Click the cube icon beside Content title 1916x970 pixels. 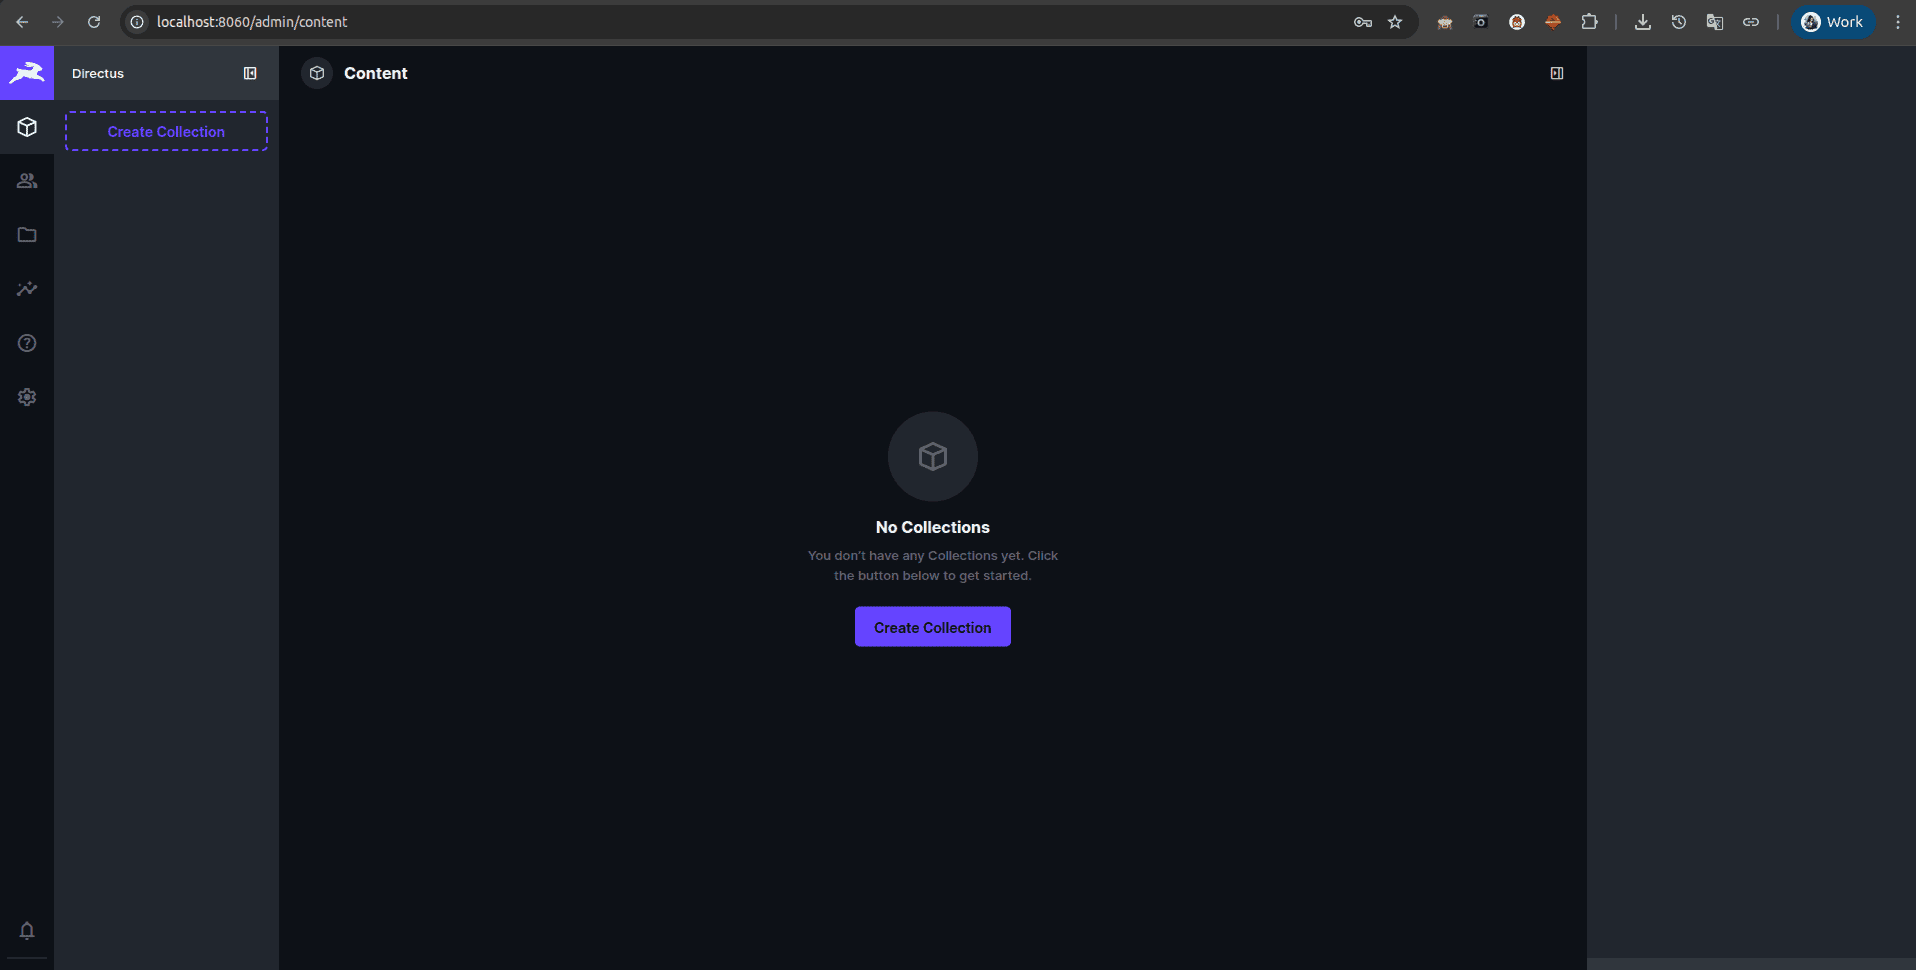pos(317,73)
